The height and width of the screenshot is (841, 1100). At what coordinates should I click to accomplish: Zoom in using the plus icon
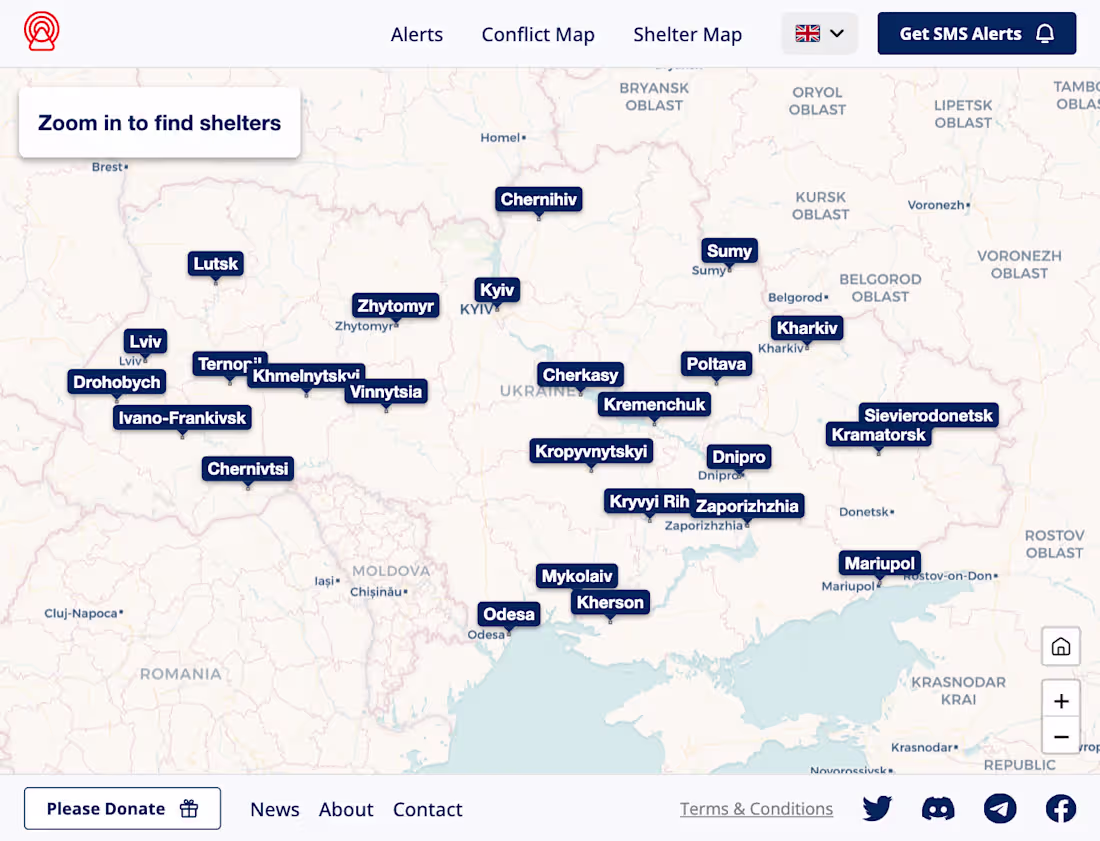click(x=1060, y=700)
